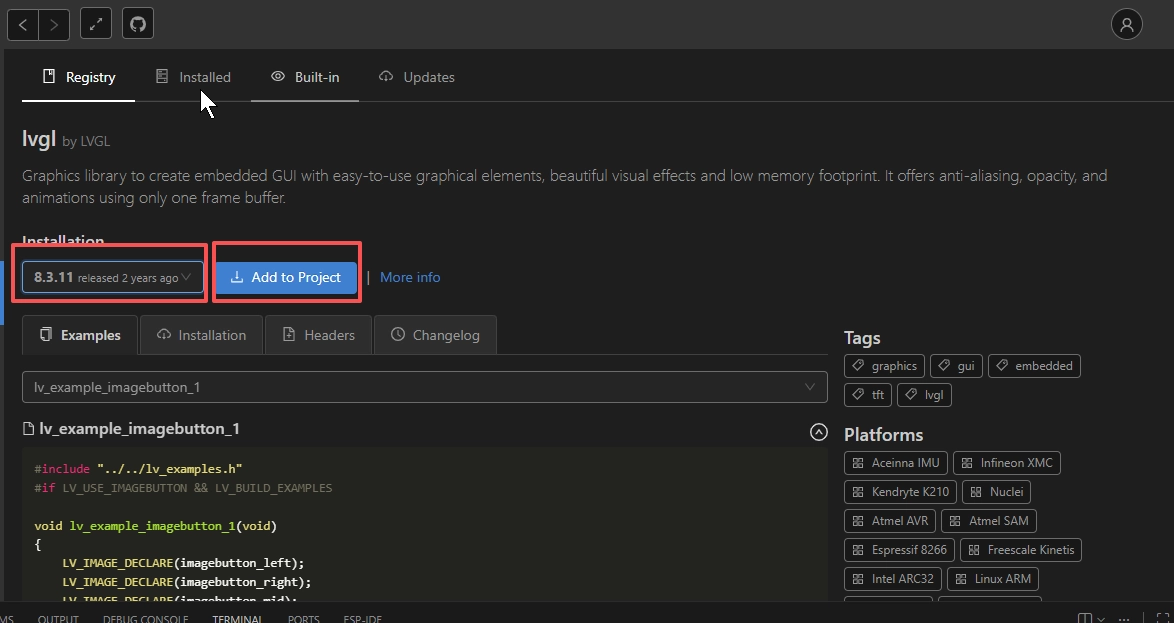Click the #include "../../lv_examples.h" code line

(x=139, y=469)
